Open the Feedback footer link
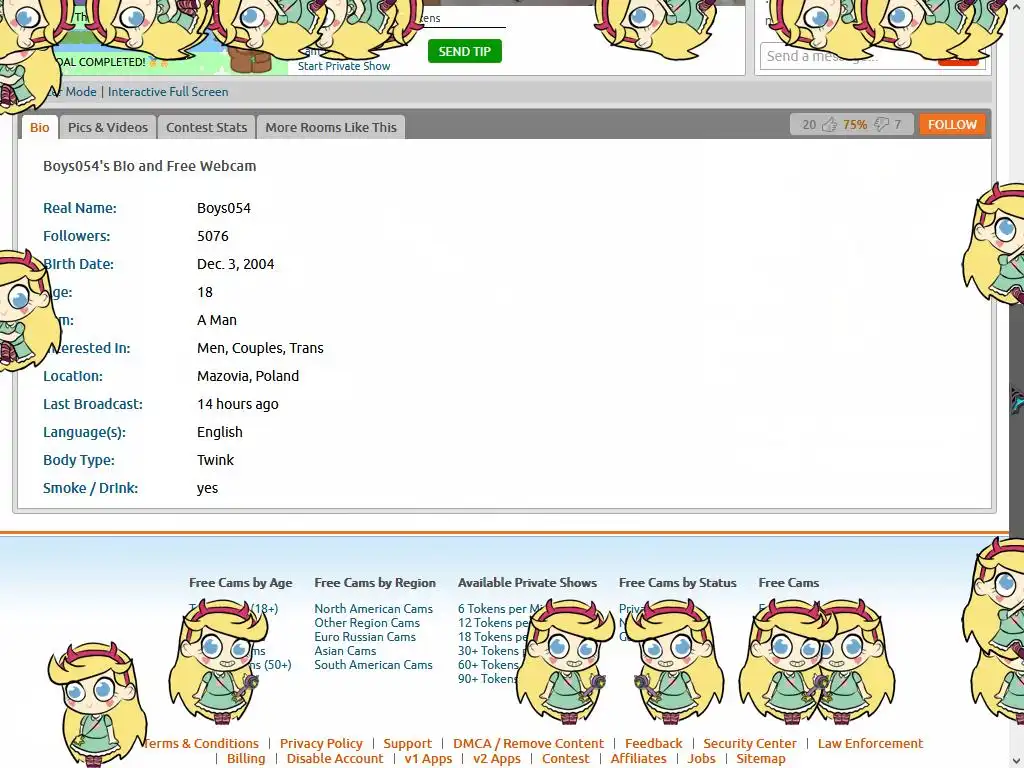 pos(654,743)
